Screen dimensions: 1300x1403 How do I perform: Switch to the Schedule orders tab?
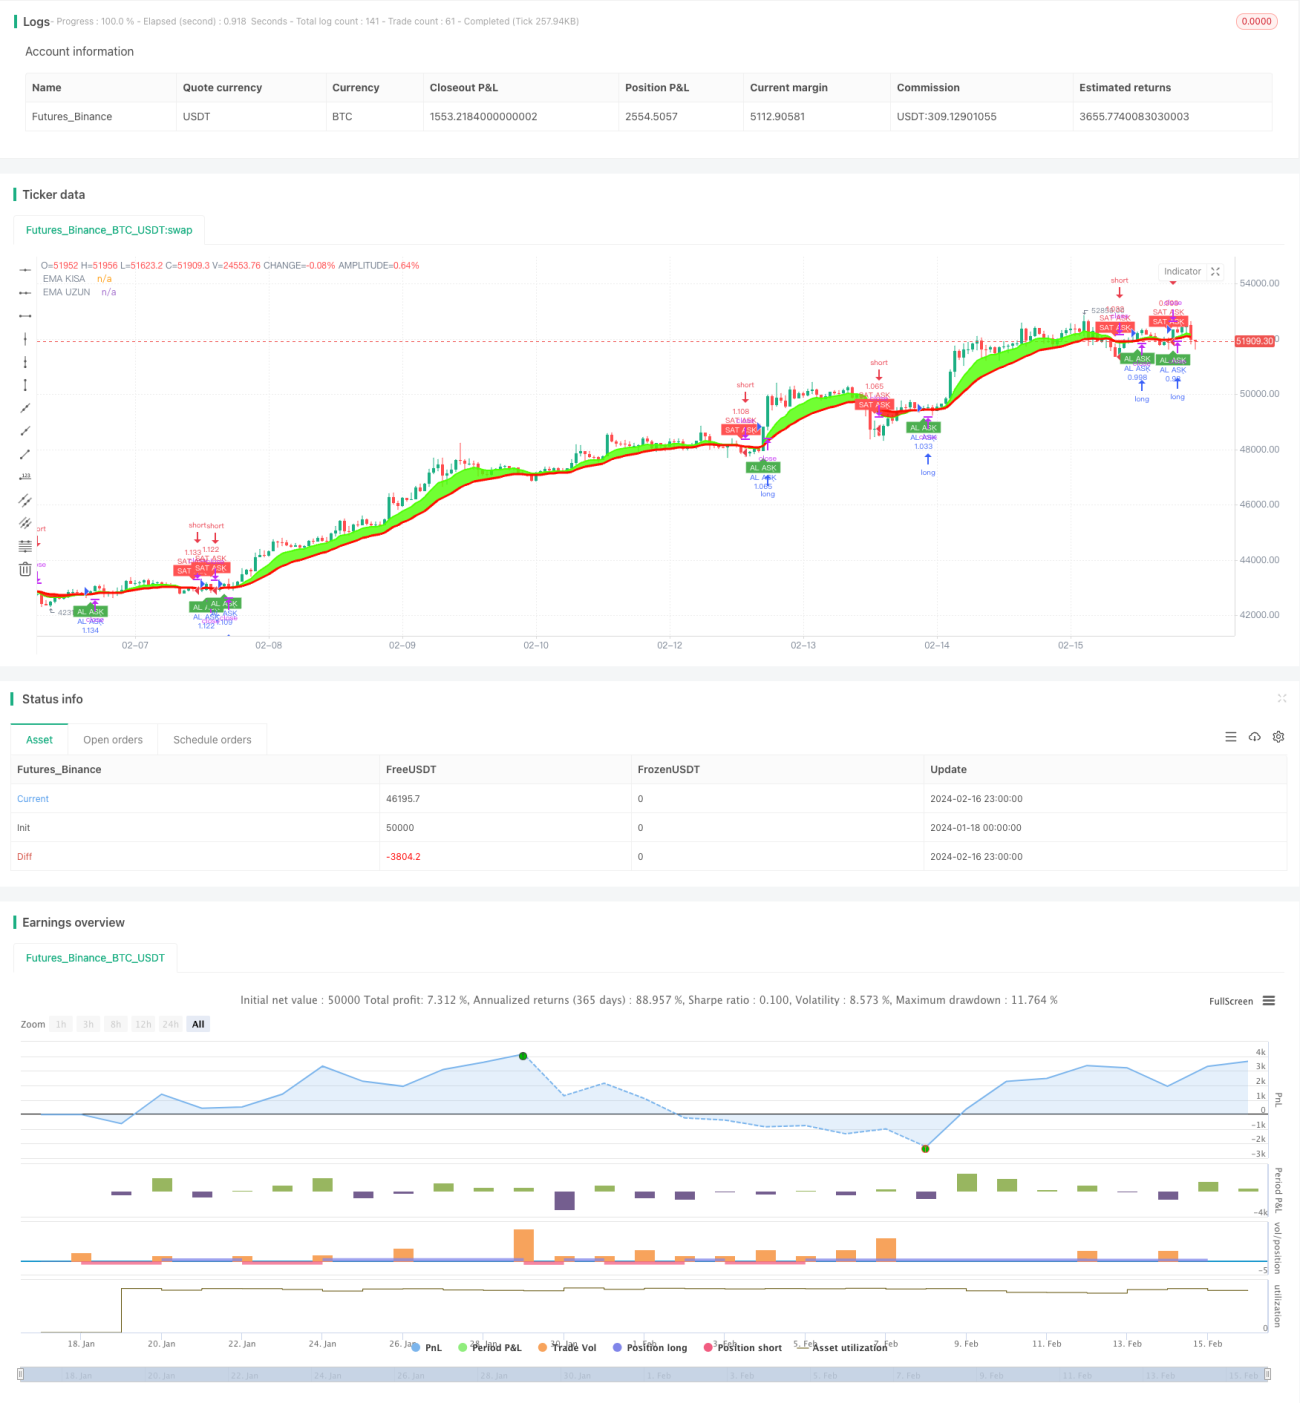pos(212,740)
